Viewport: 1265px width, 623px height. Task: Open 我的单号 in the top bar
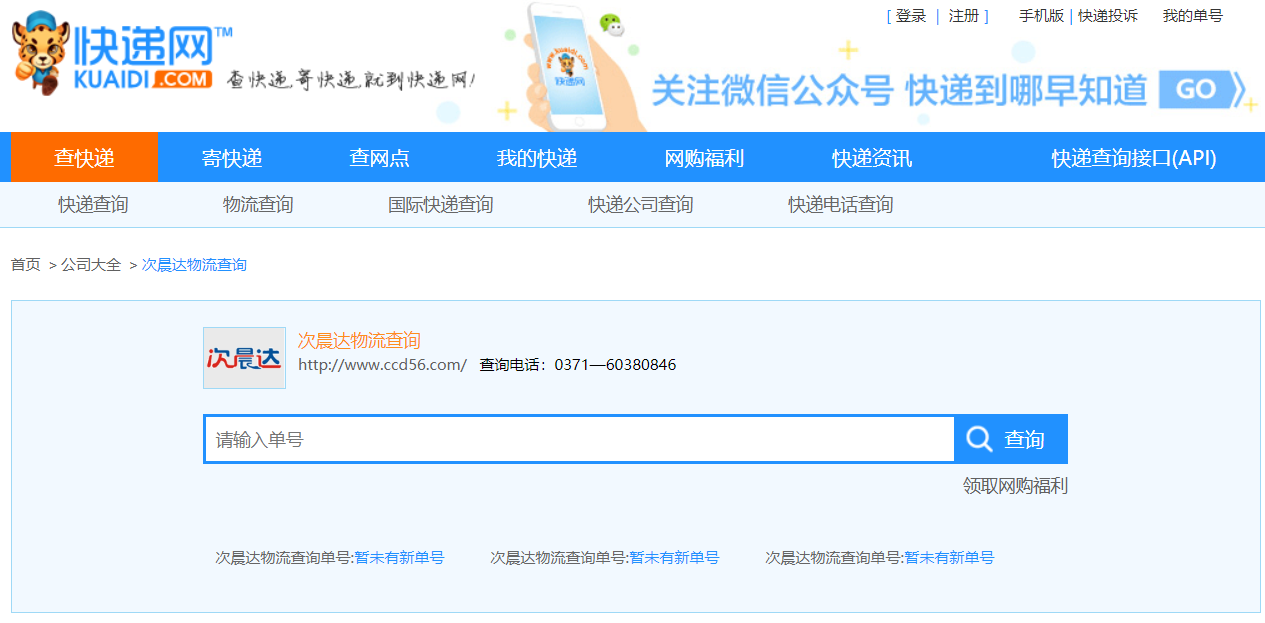1192,16
